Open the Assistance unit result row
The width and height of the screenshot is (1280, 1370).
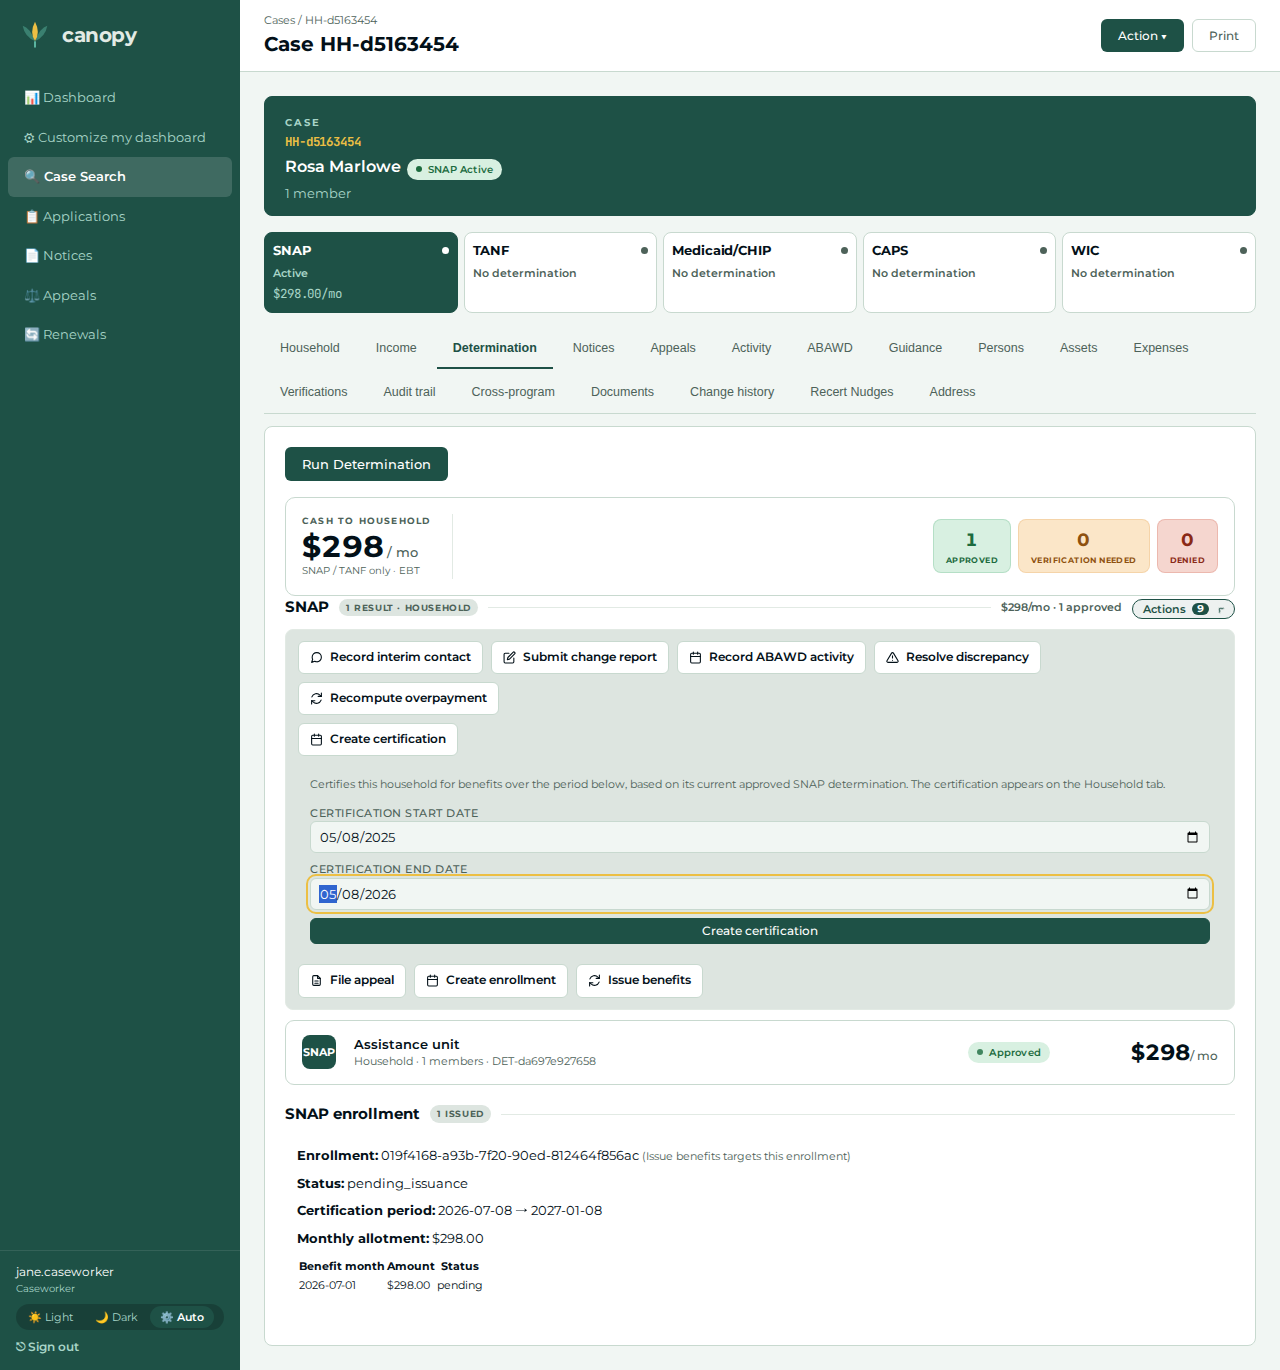[x=760, y=1052]
